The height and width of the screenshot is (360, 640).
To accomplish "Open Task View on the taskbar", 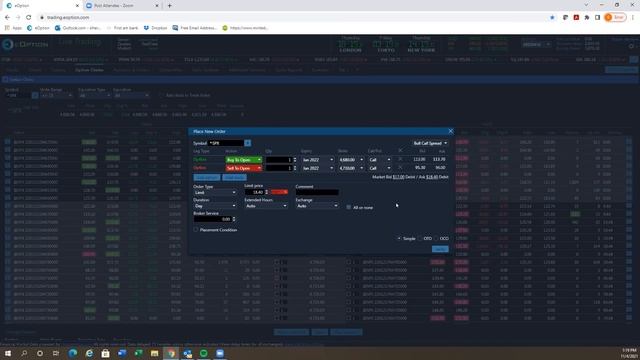I will (56, 353).
